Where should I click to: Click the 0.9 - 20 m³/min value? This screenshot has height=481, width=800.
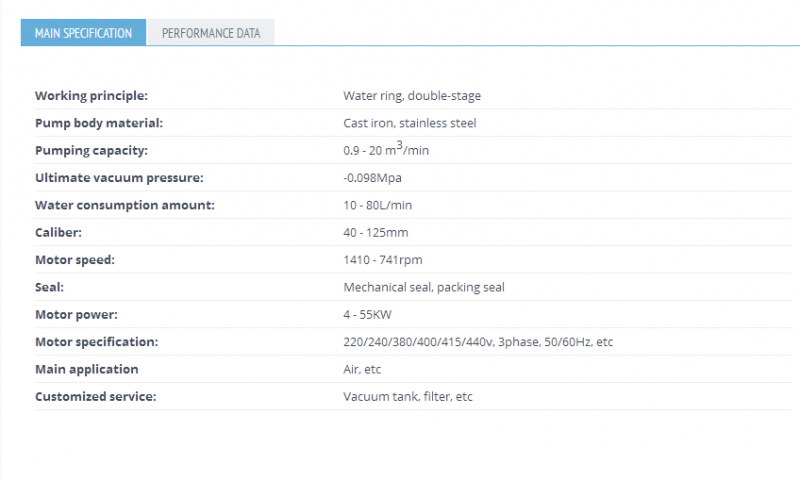click(386, 149)
